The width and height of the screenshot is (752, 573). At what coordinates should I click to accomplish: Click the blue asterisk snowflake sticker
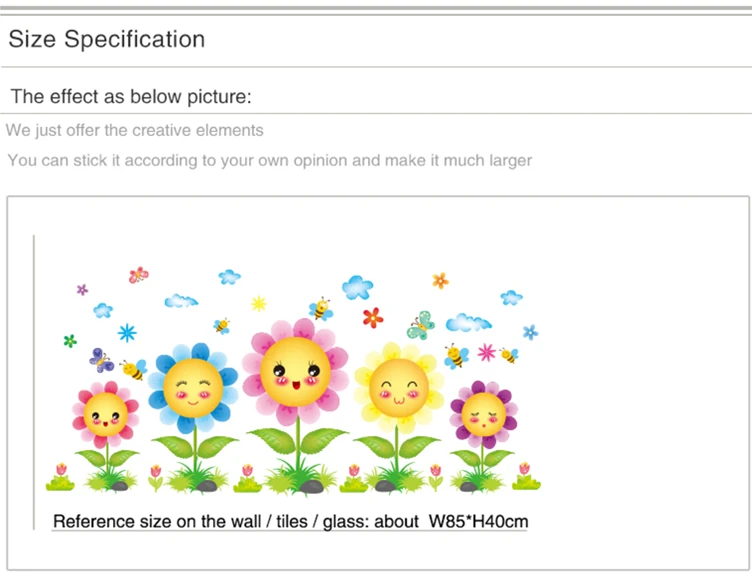pos(127,332)
